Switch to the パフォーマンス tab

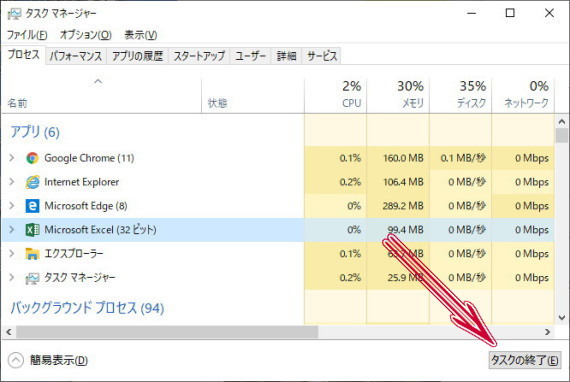tap(76, 56)
